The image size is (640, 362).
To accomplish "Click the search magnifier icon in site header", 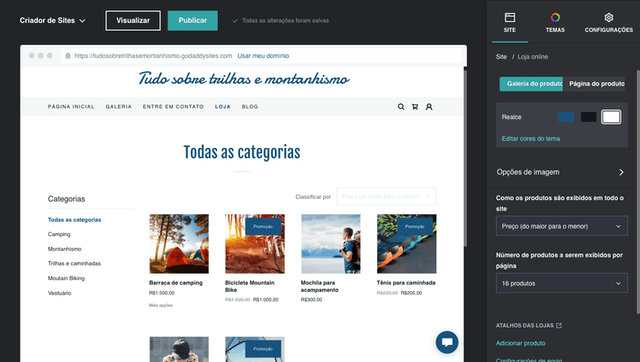I will (x=401, y=107).
